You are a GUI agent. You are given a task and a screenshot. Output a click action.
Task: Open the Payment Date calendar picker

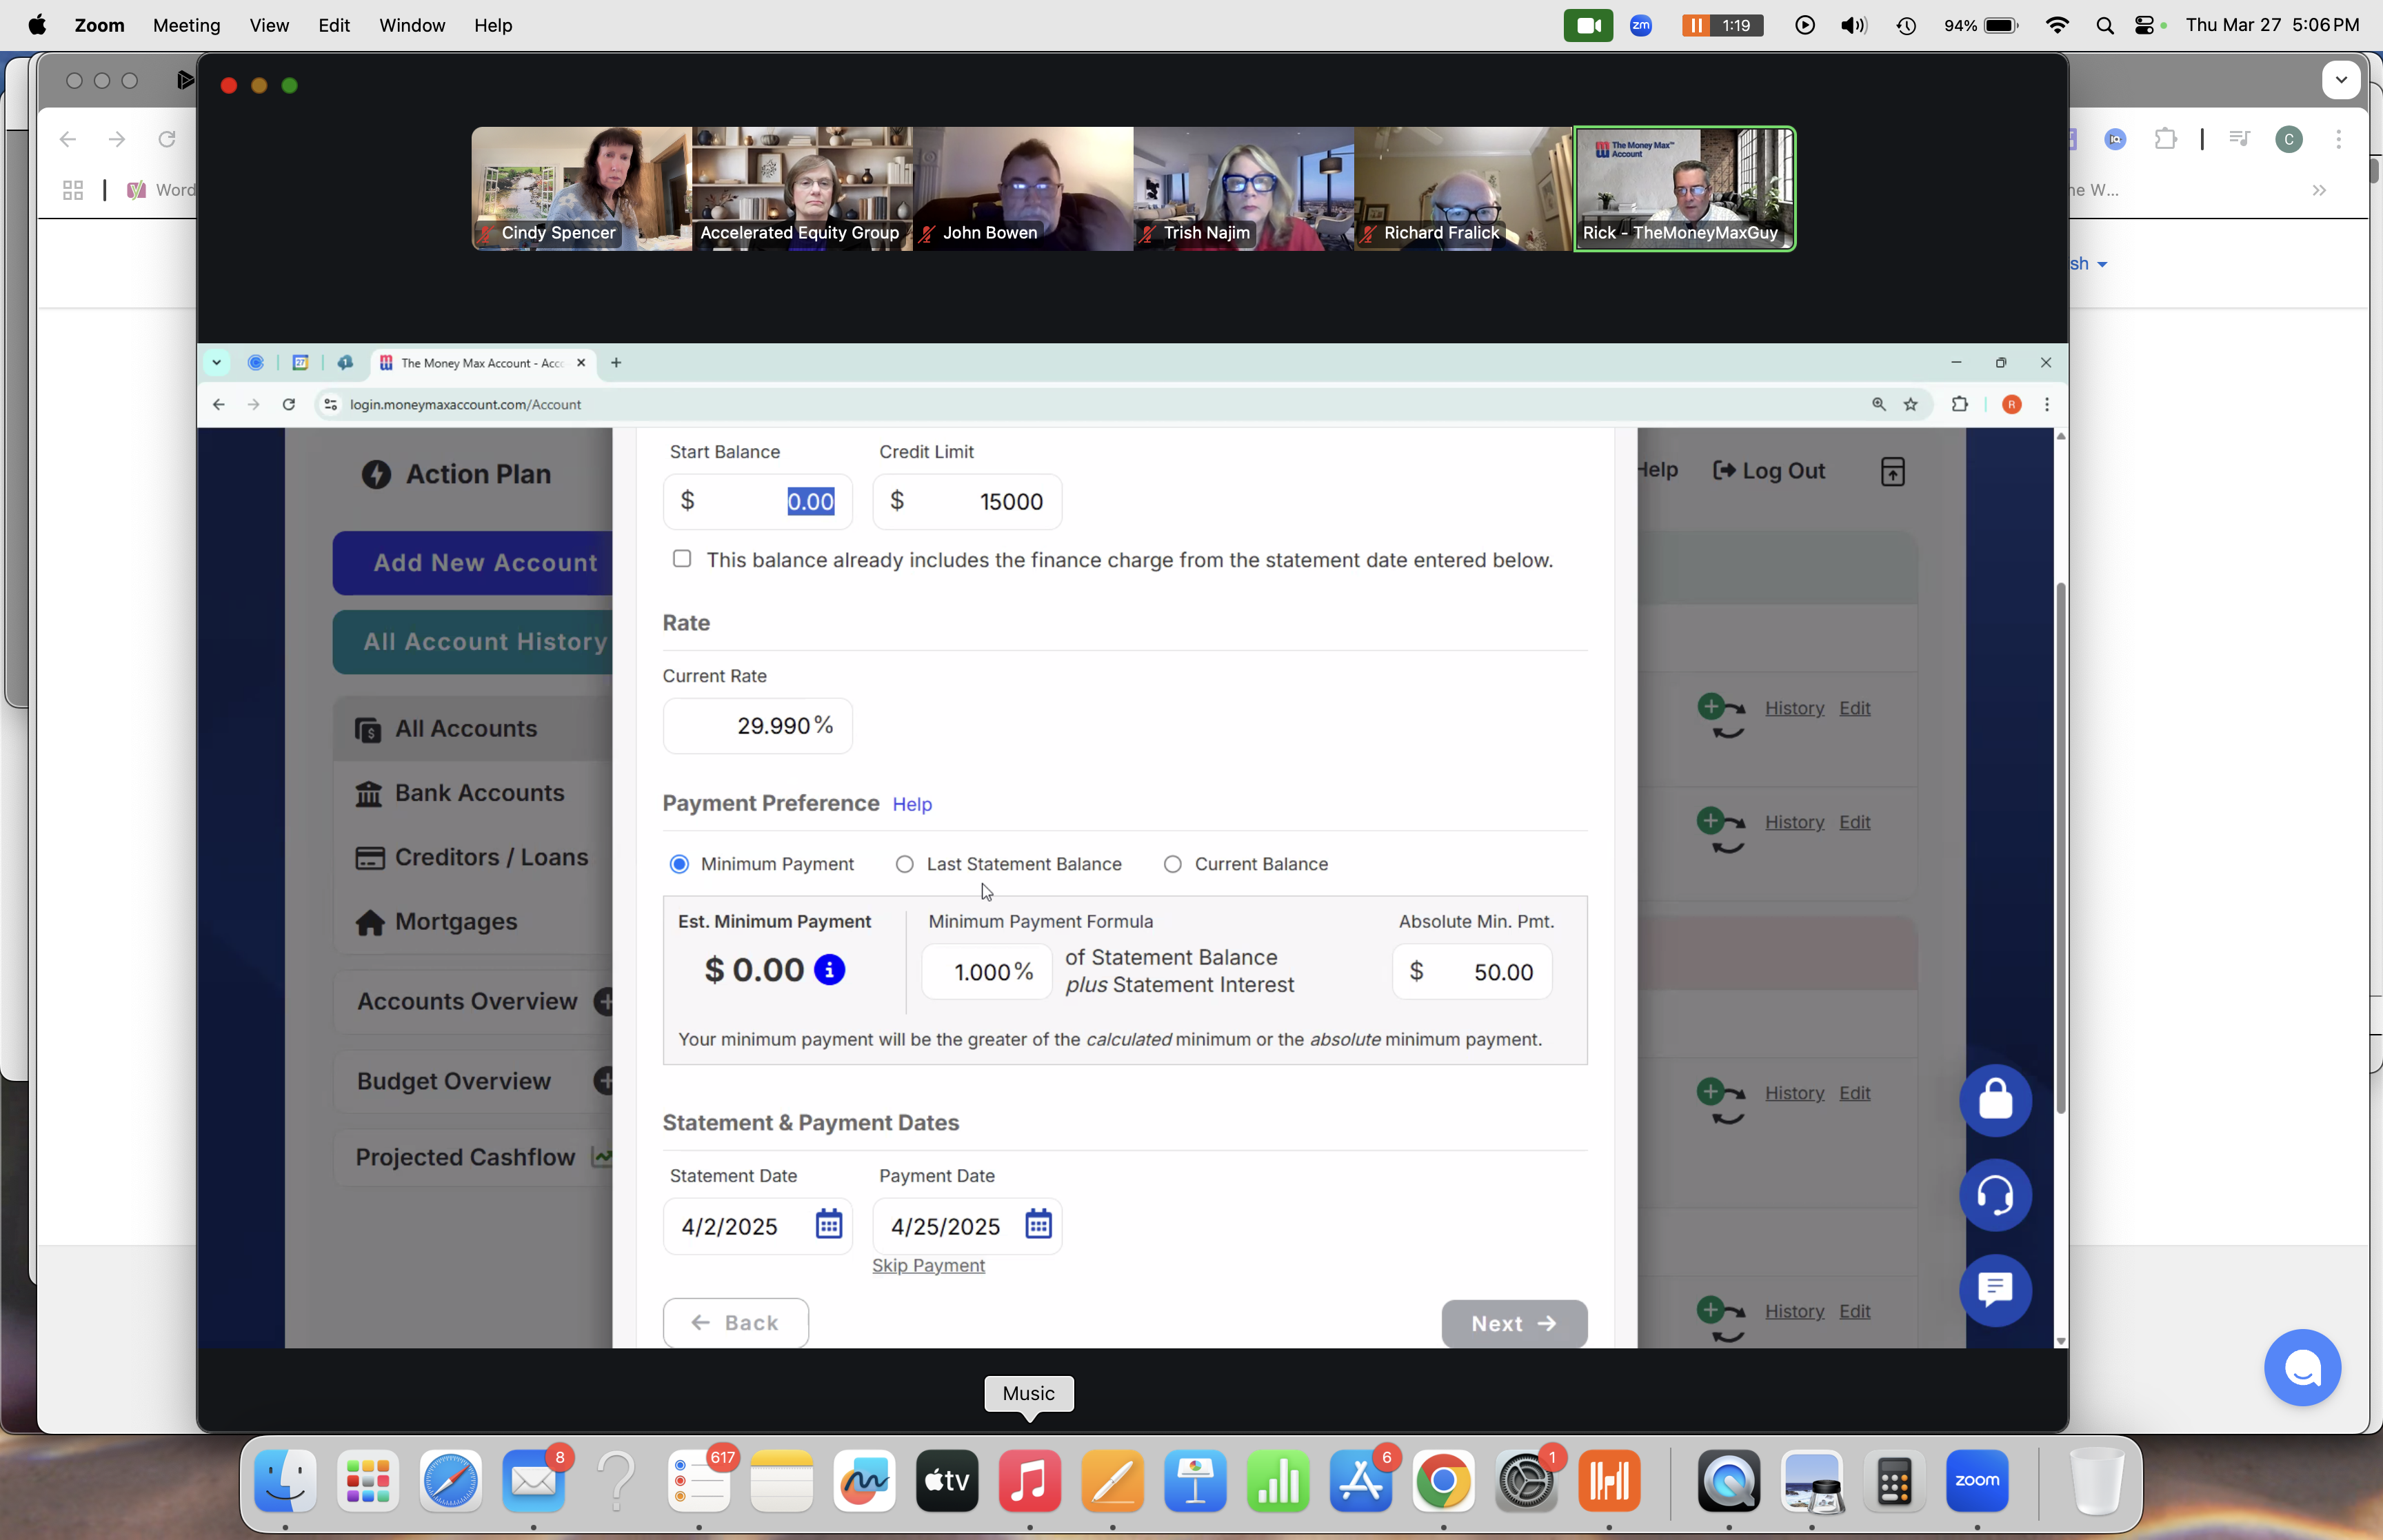click(1038, 1224)
